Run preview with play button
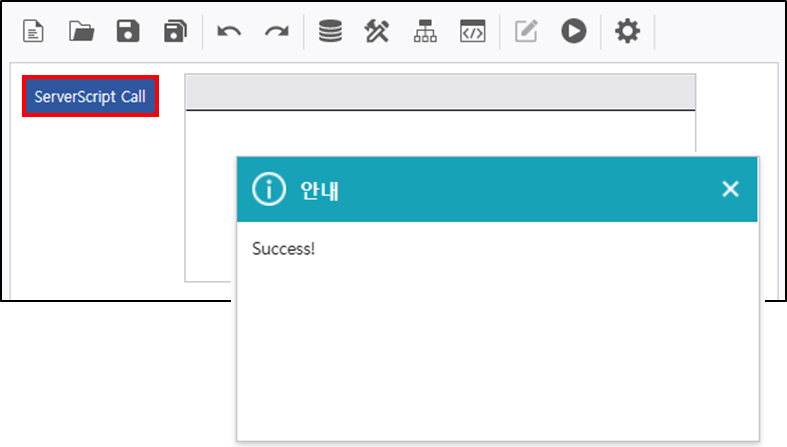Image resolution: width=787 pixels, height=447 pixels. [x=574, y=31]
